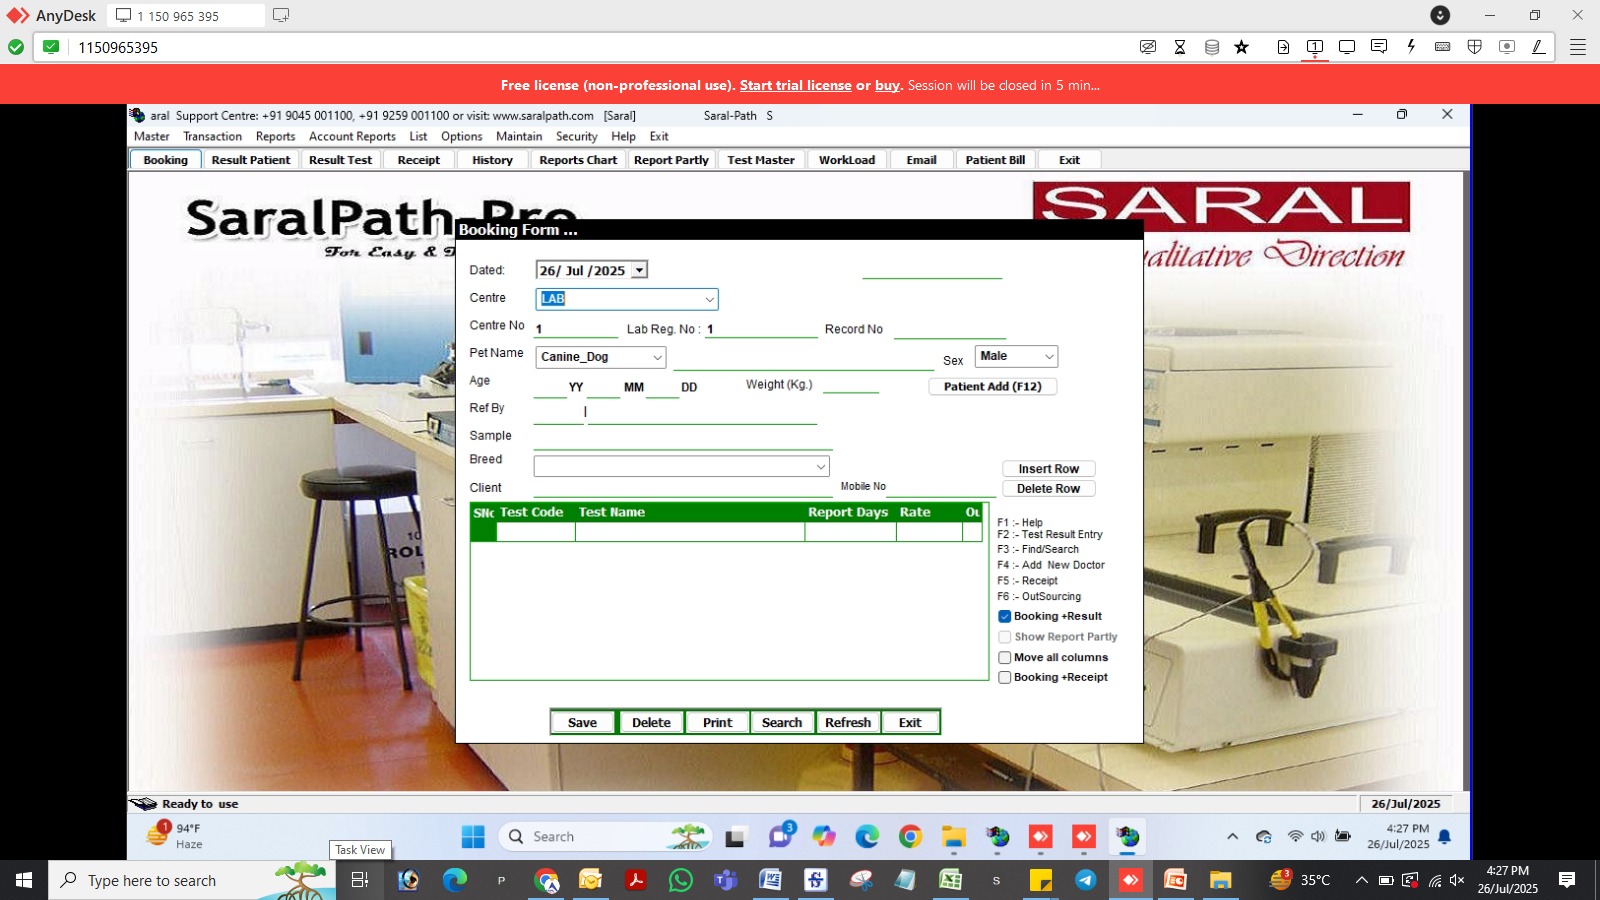Image resolution: width=1600 pixels, height=900 pixels.
Task: Open the Master menu
Action: point(152,137)
